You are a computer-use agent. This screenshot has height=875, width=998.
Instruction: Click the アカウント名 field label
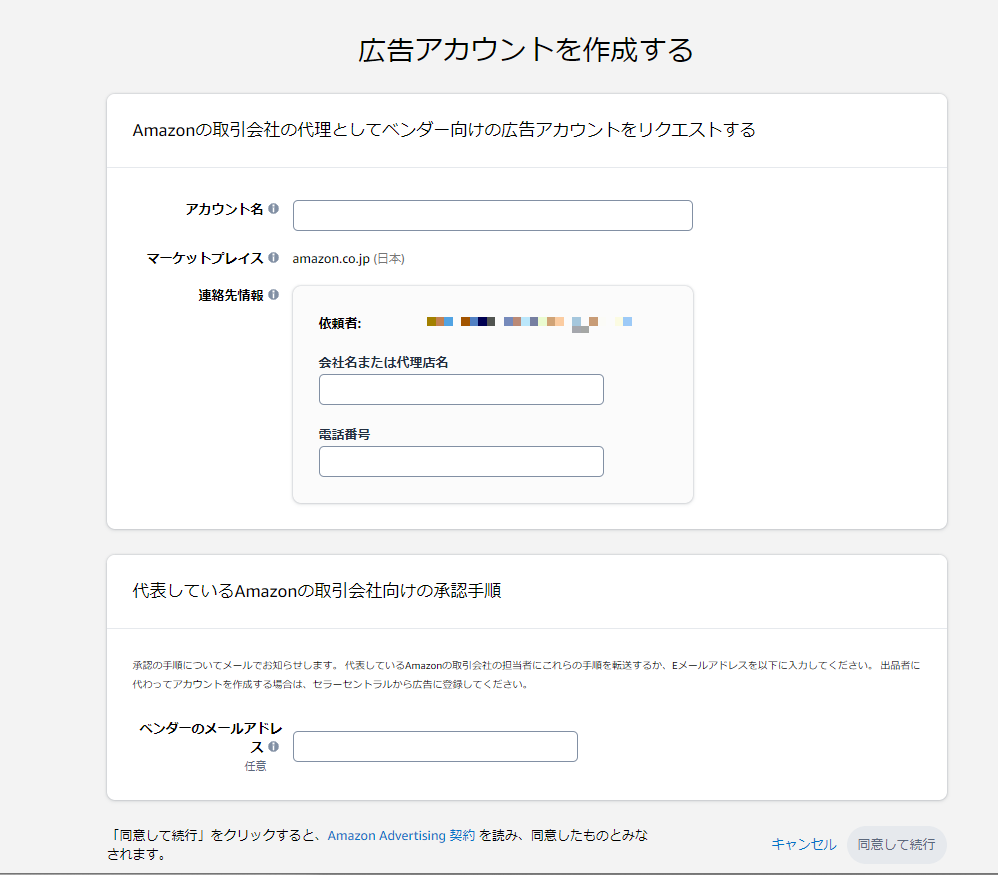click(x=224, y=209)
